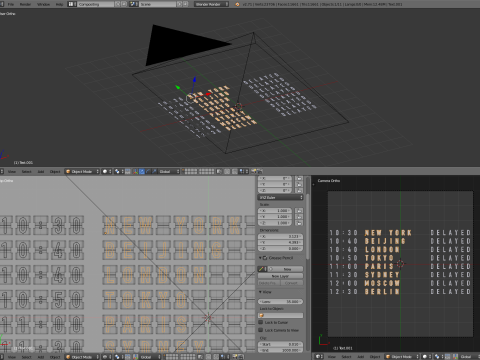The width and height of the screenshot is (480, 360).
Task: Click the Rotation X value field
Action: coord(275,178)
